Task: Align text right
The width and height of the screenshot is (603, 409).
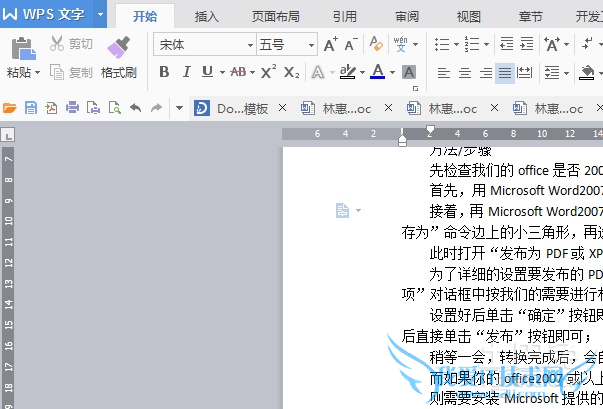Action: point(486,72)
